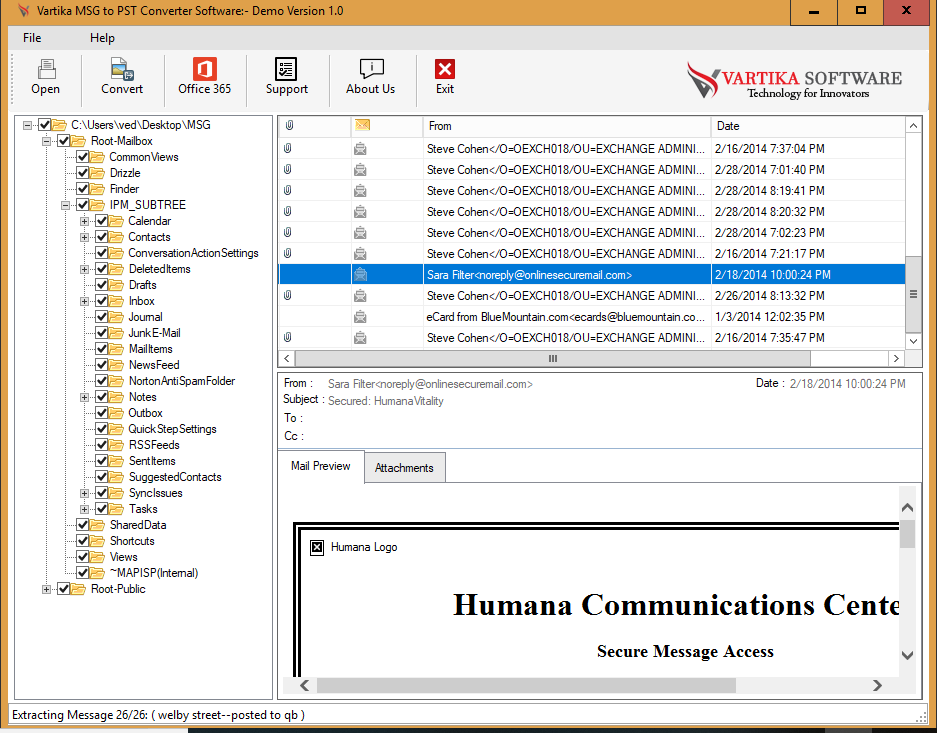Click the Open toolbar icon
Viewport: 937px width, 733px height.
point(46,69)
